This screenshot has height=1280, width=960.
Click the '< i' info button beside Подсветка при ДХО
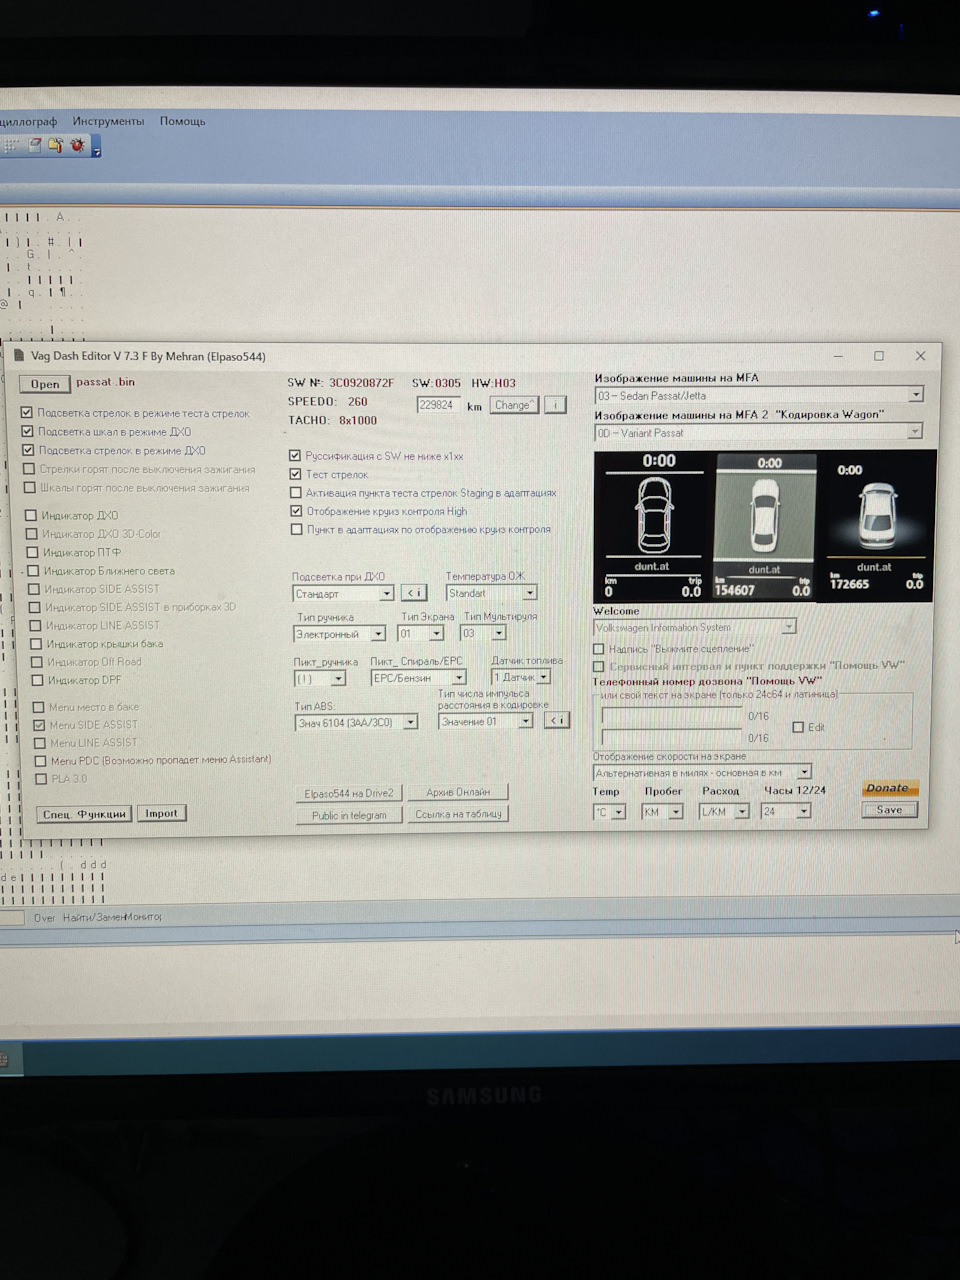tap(414, 593)
